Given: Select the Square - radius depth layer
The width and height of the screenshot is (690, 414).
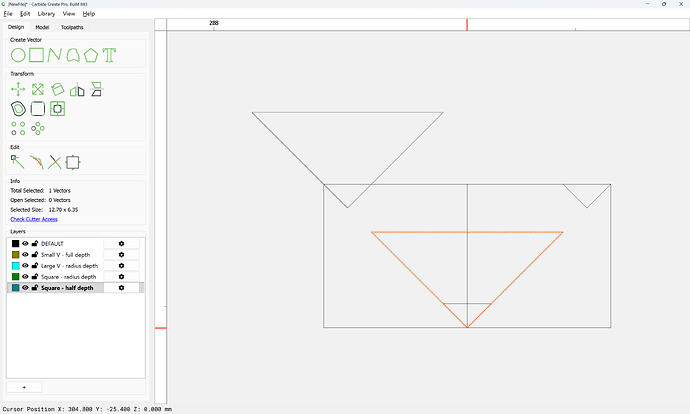Looking at the screenshot, I should [69, 277].
